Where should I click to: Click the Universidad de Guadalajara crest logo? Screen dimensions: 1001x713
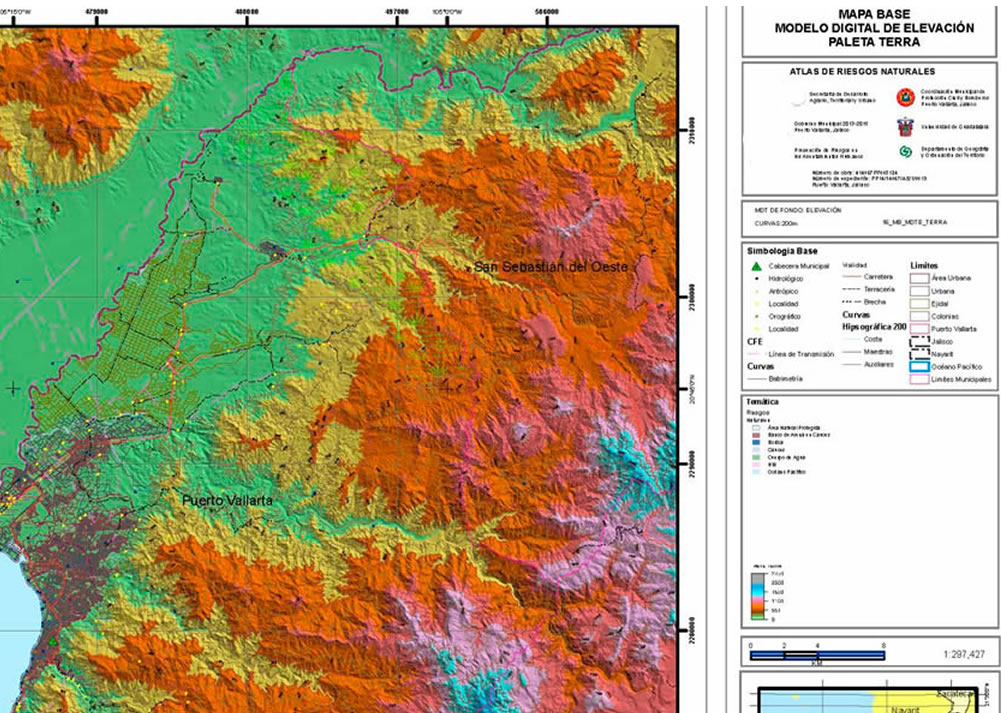[906, 126]
